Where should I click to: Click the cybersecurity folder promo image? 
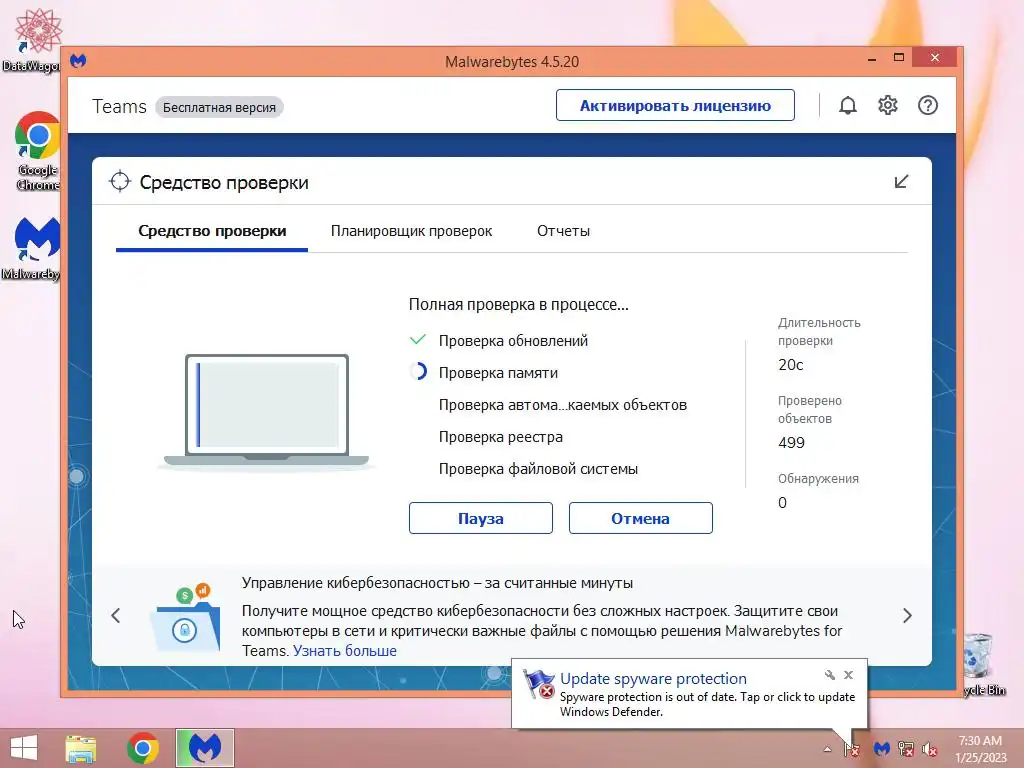click(x=185, y=617)
